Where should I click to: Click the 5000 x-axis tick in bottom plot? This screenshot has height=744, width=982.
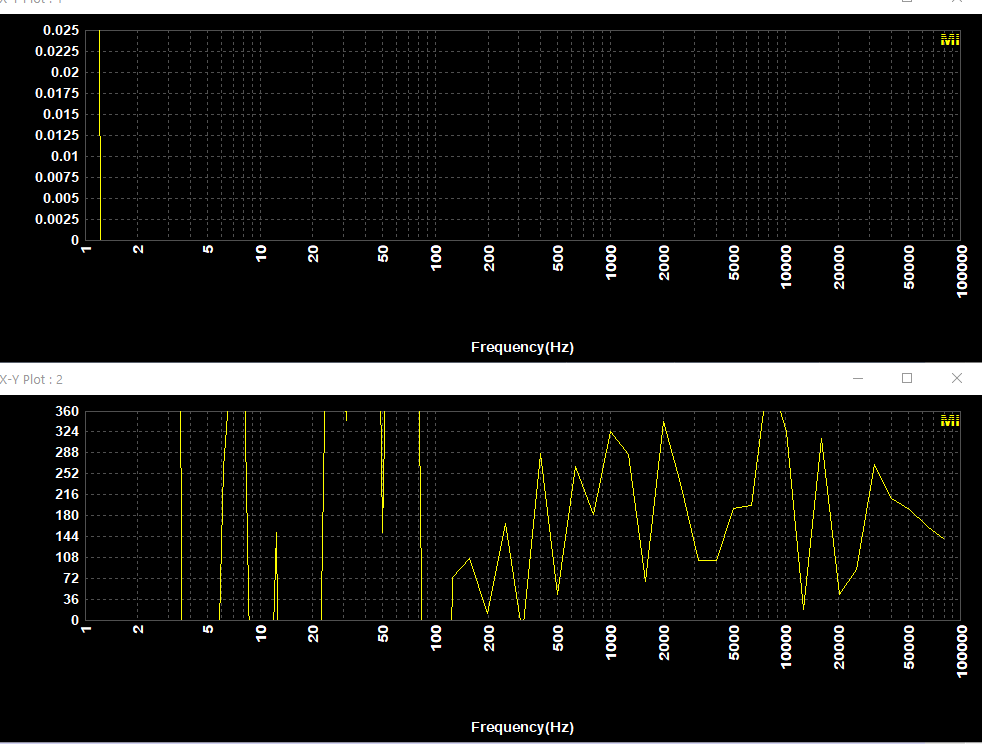[734, 643]
